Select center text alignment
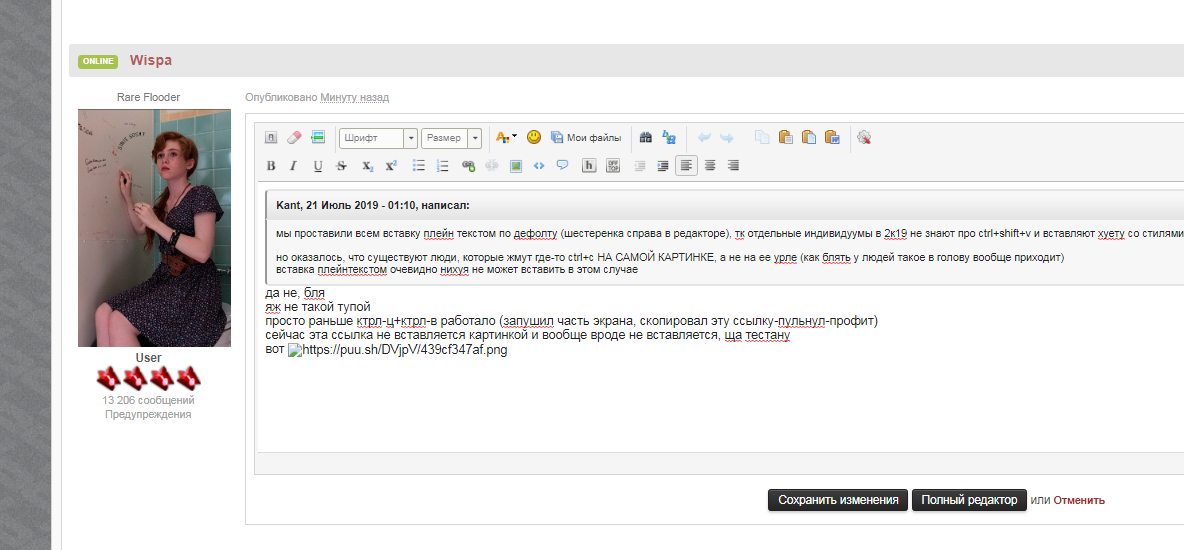1184x550 pixels. pyautogui.click(x=710, y=165)
